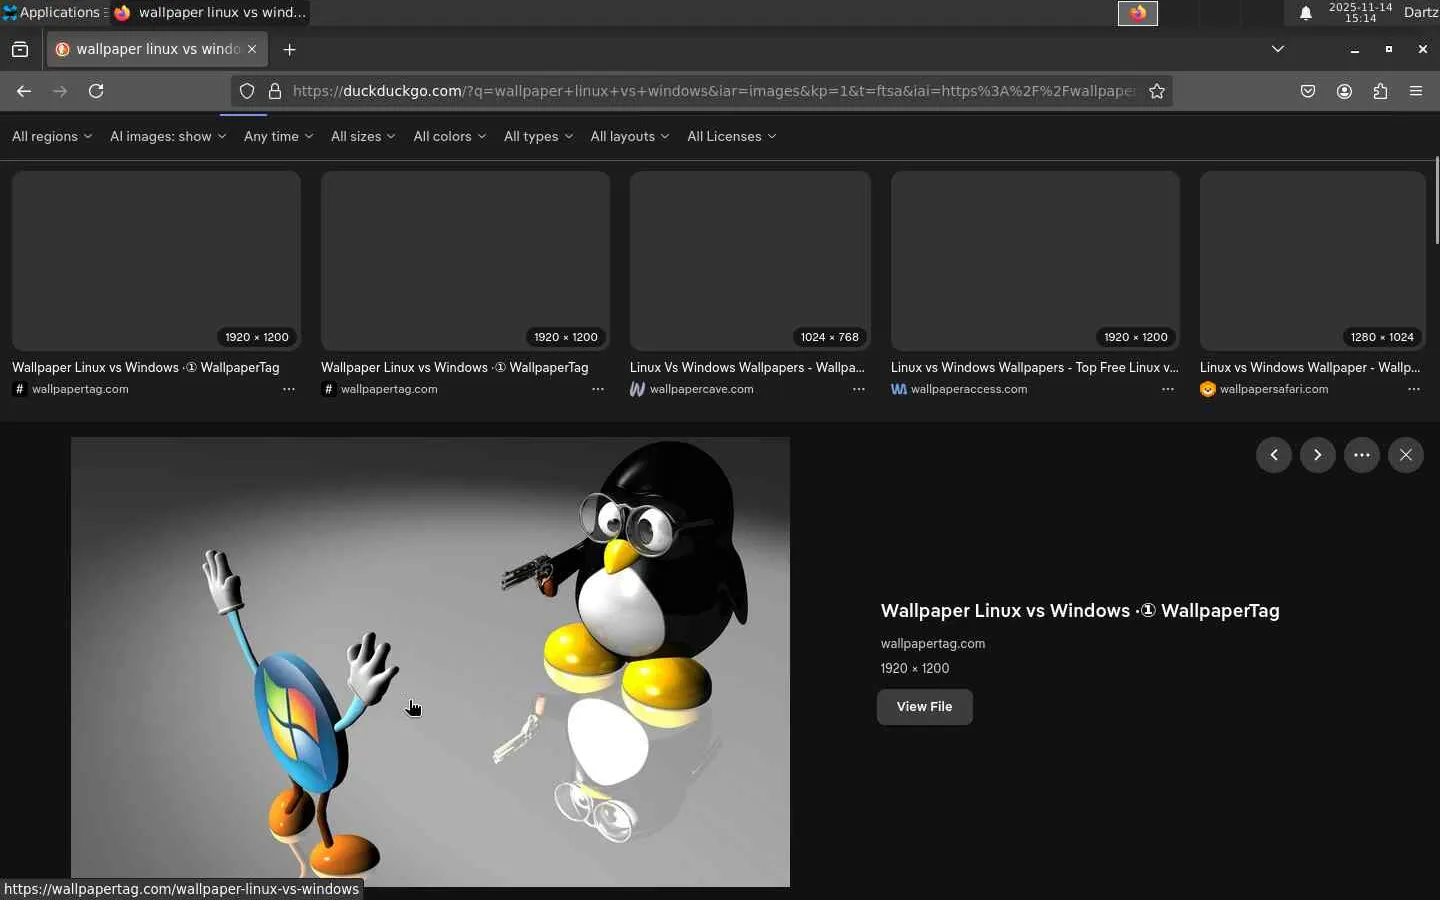The image size is (1440, 900).
Task: Bookmark this page with the star icon
Action: tap(1157, 91)
